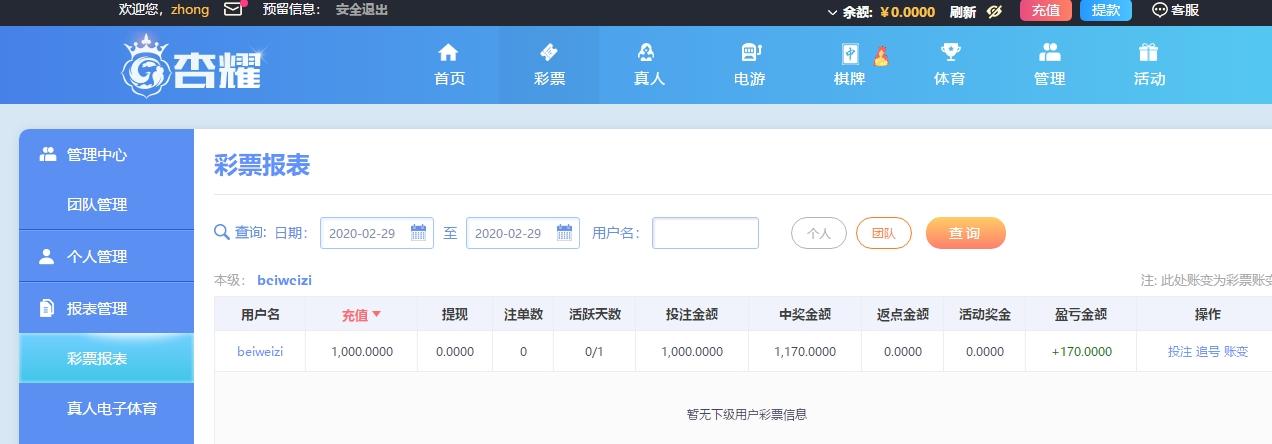This screenshot has width=1272, height=444.
Task: Click the 刷新 refresh link
Action: coord(963,12)
